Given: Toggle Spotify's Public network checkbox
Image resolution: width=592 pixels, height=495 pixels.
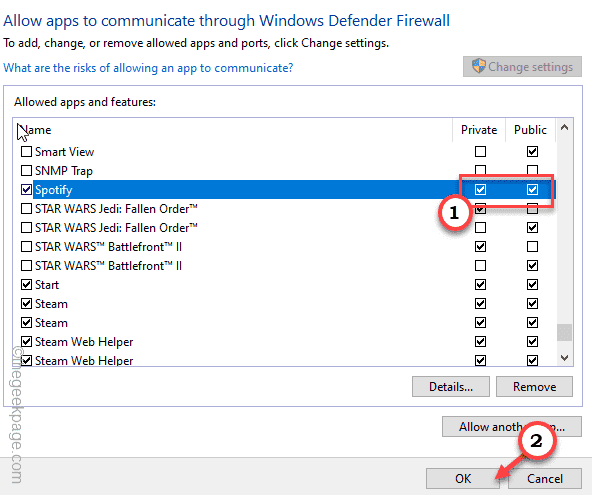Looking at the screenshot, I should (x=532, y=190).
